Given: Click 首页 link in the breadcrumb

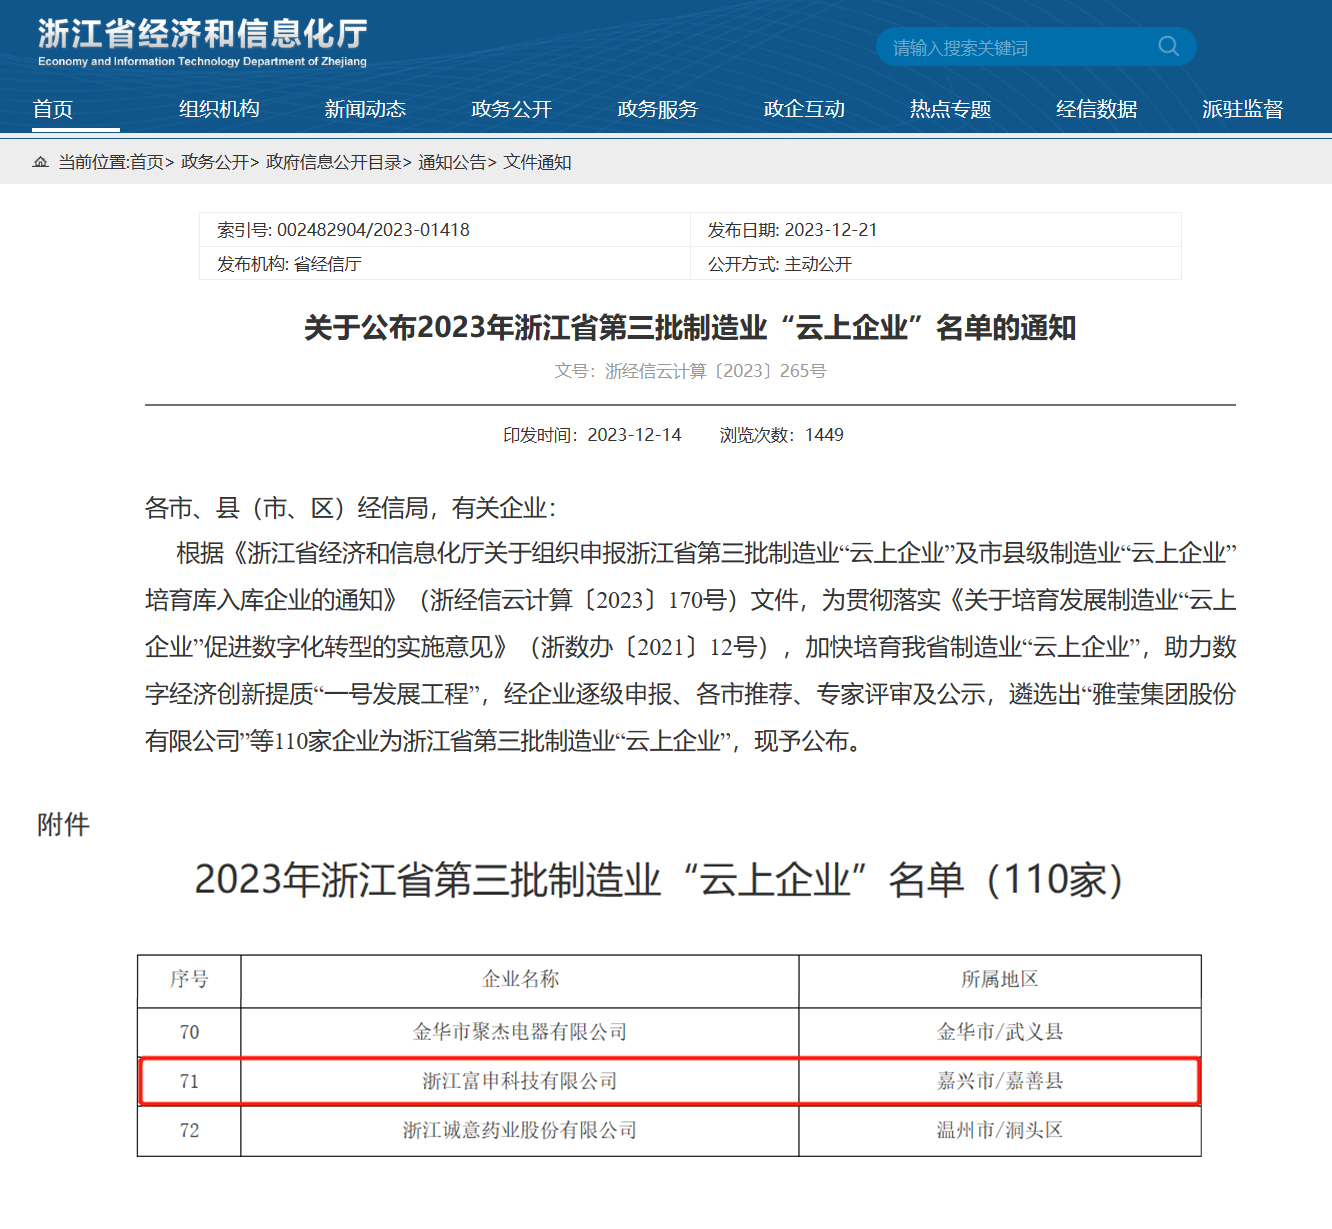Looking at the screenshot, I should tap(147, 162).
